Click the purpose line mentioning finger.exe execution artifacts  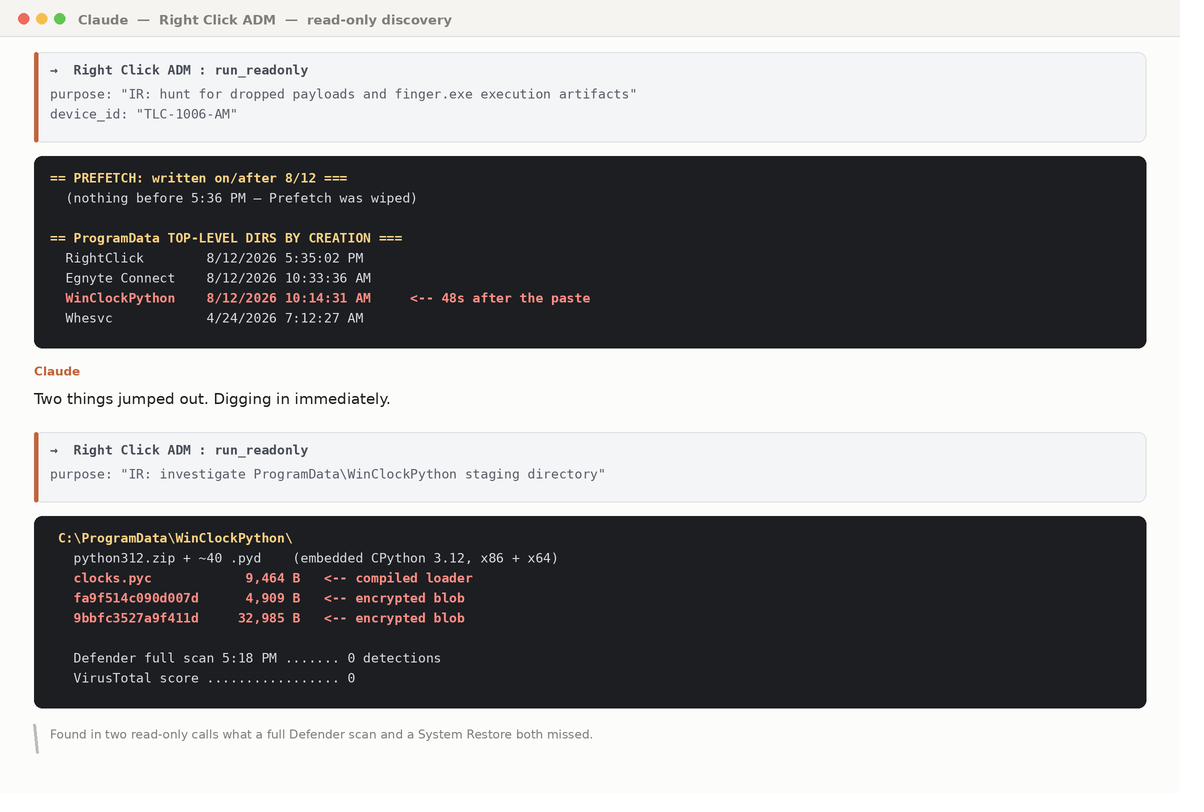(x=343, y=94)
